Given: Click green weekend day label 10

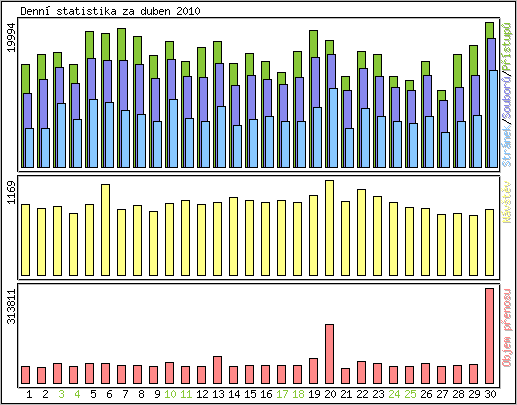Looking at the screenshot, I should [x=170, y=394].
